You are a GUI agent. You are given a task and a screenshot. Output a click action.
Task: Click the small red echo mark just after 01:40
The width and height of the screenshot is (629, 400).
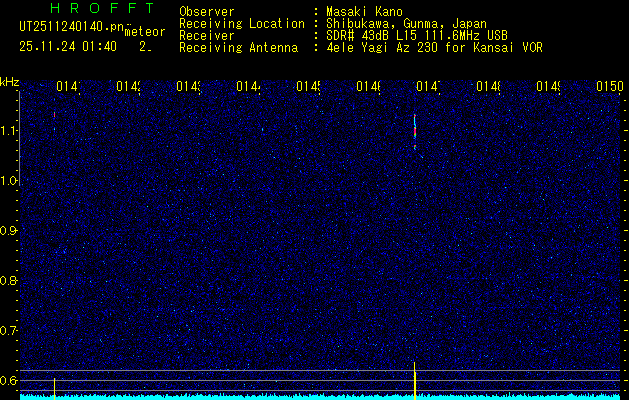pos(54,114)
